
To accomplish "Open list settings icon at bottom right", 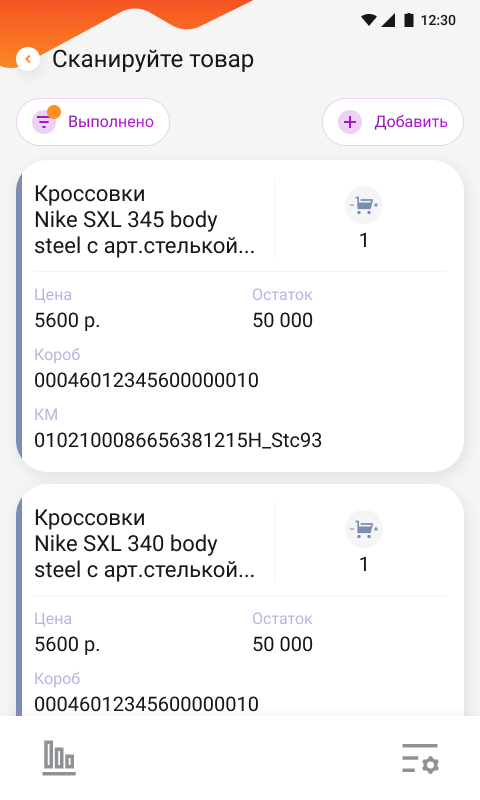I will coord(421,758).
